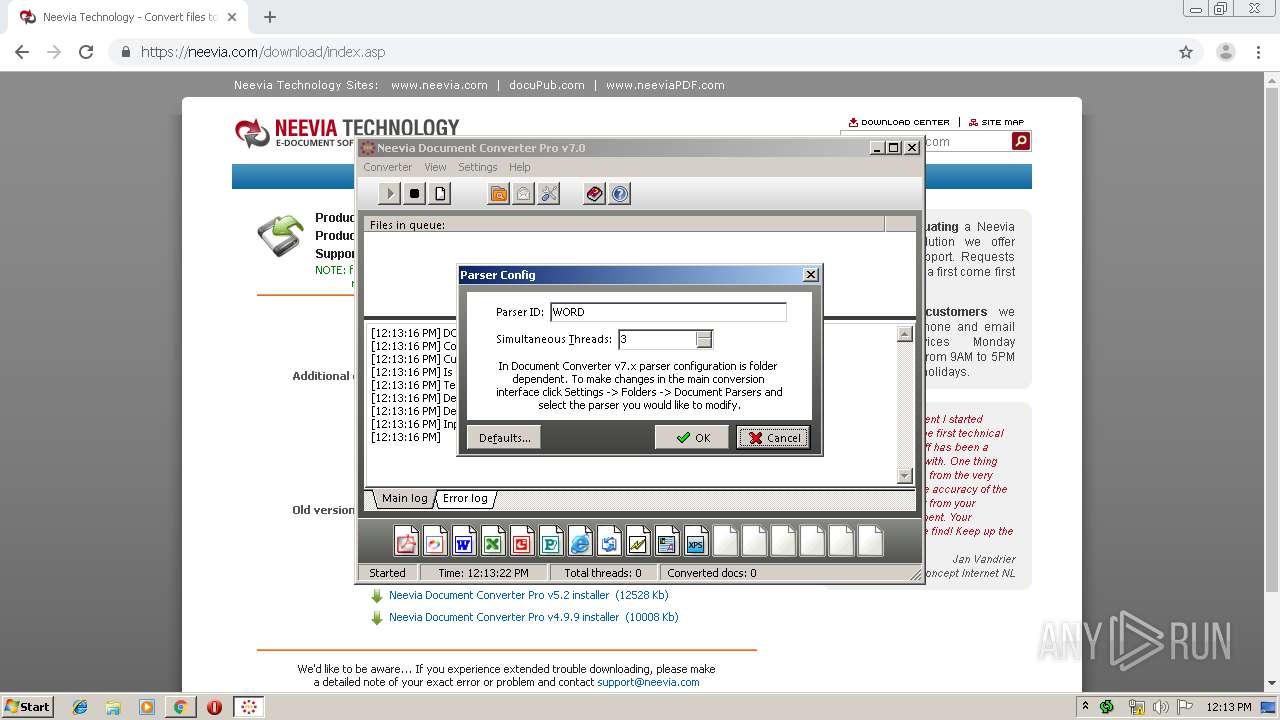
Task: Click the blank page toolbar icon
Action: [x=441, y=194]
